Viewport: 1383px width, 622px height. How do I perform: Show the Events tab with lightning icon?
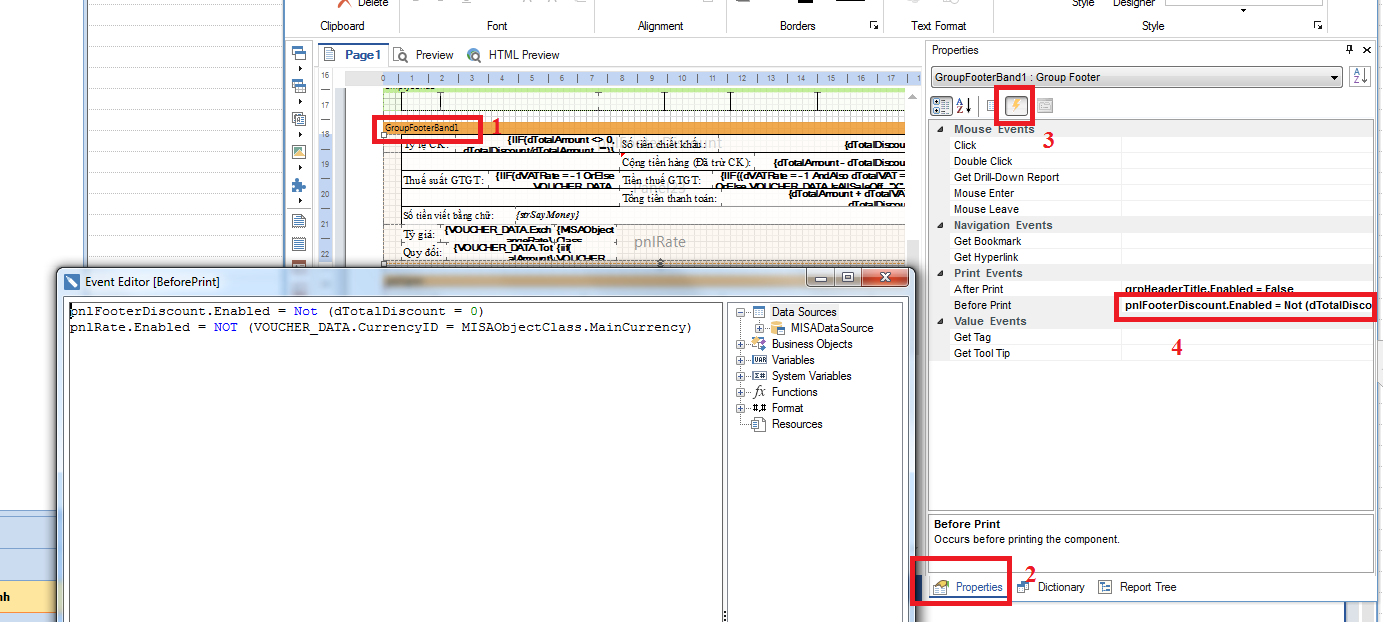point(1017,105)
